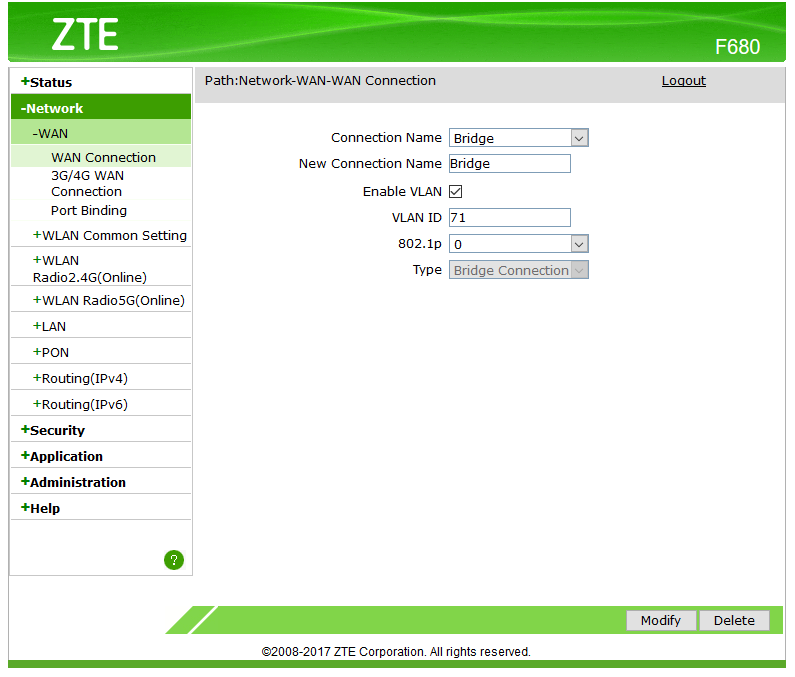Expand the Application menu section

tap(62, 456)
